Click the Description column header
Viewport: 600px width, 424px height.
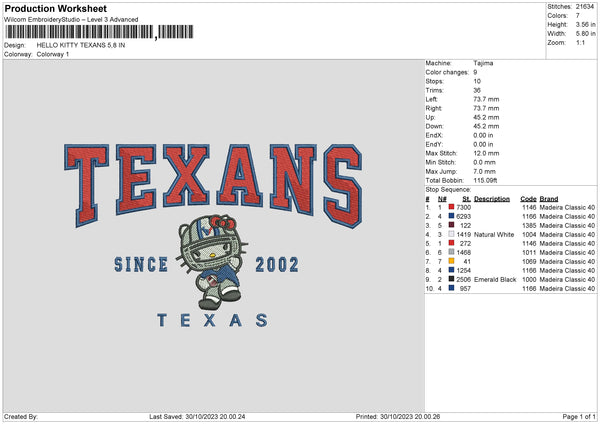(492, 199)
